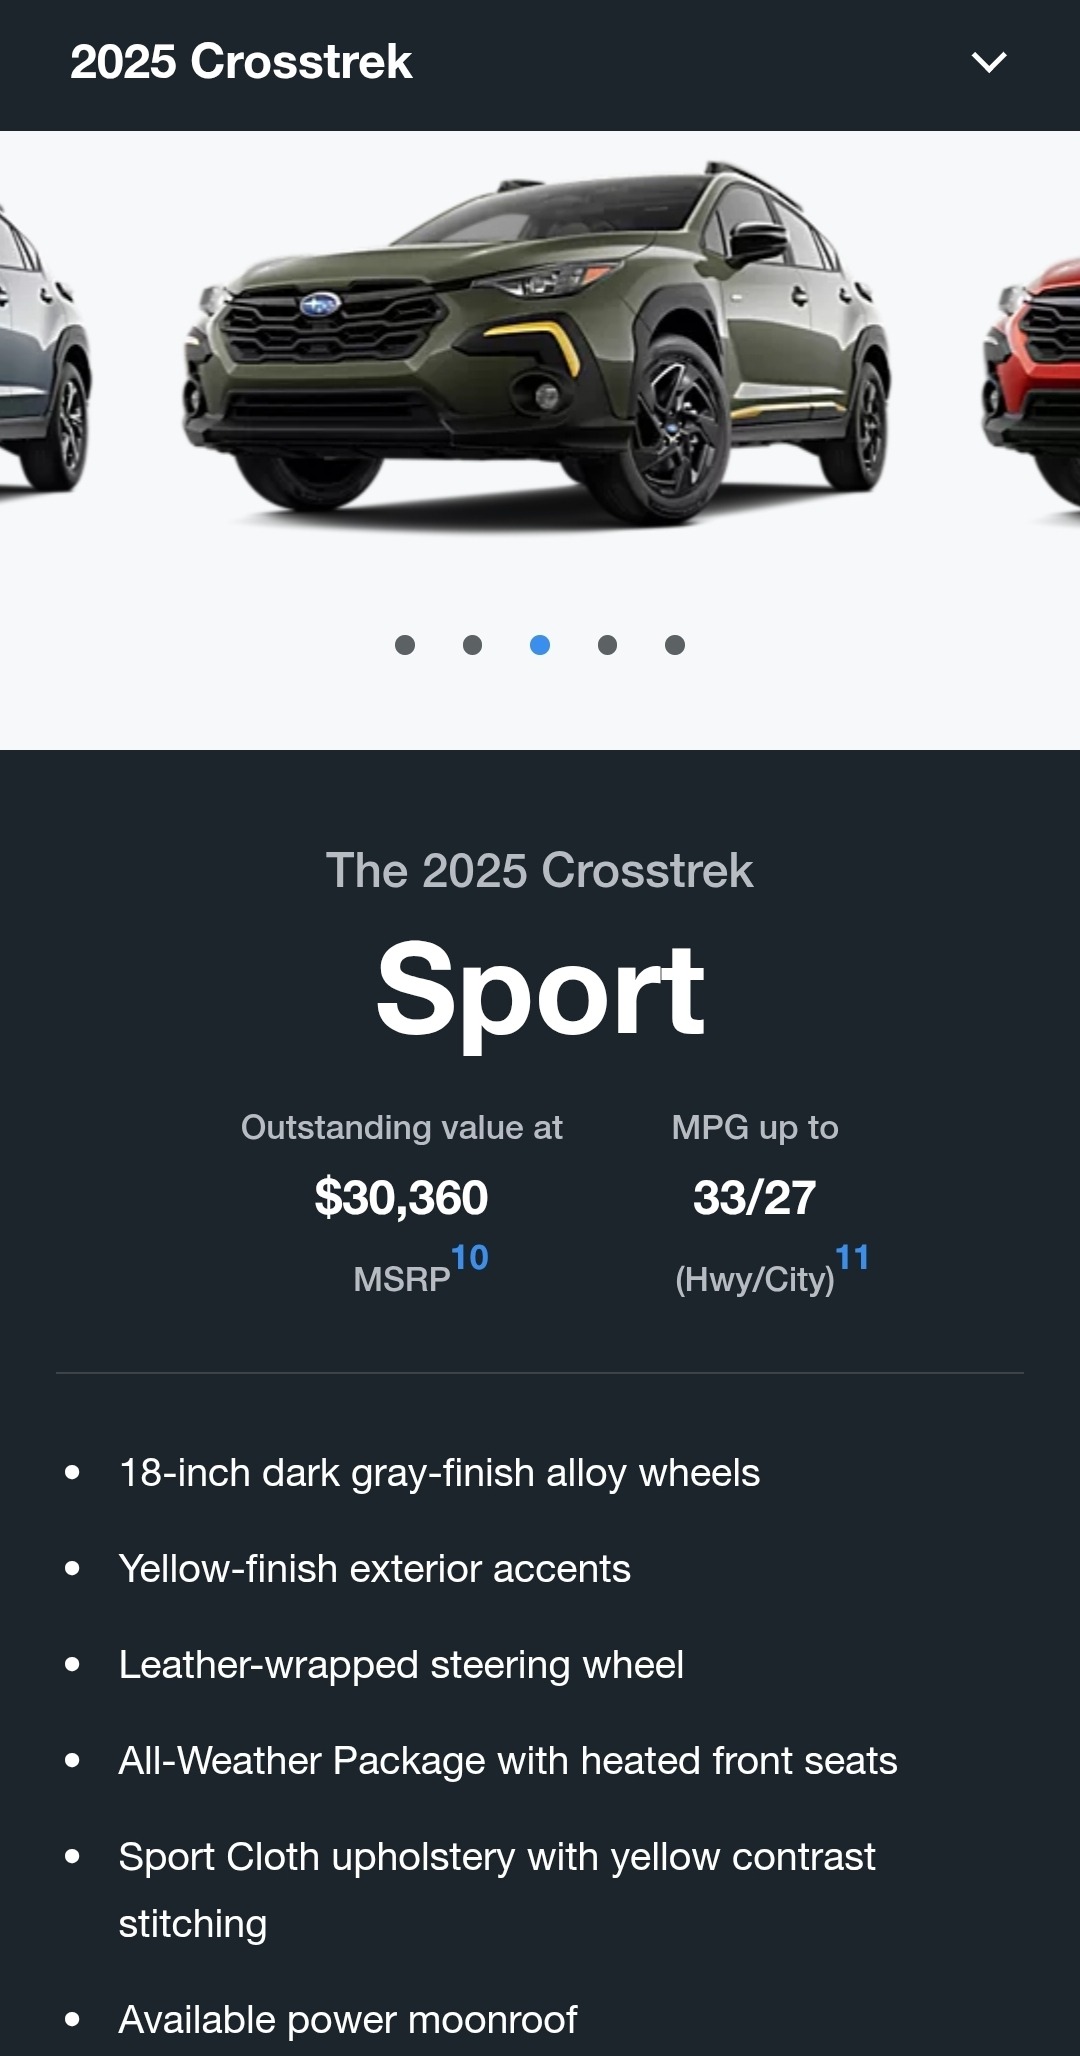Select the Available power moonroof feature
The image size is (1080, 2056).
pyautogui.click(x=348, y=2020)
